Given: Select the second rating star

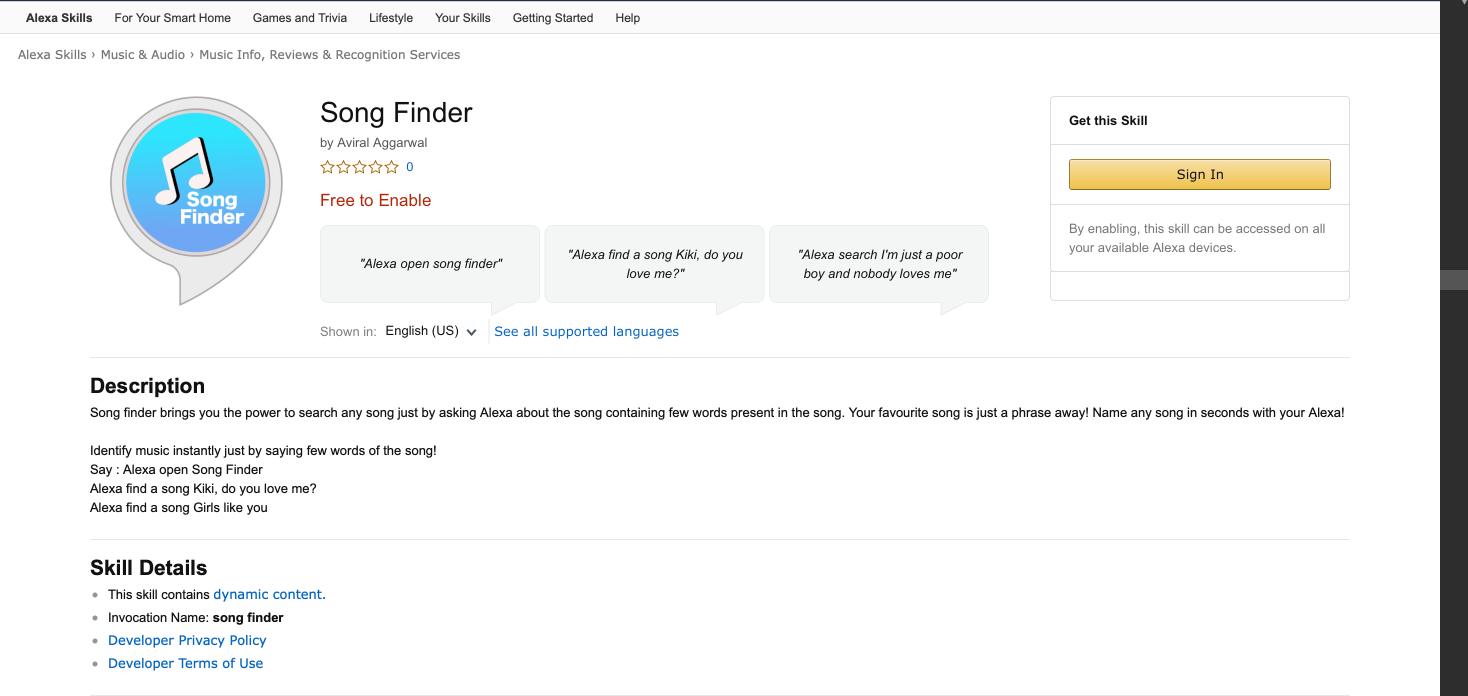Looking at the screenshot, I should pyautogui.click(x=343, y=166).
